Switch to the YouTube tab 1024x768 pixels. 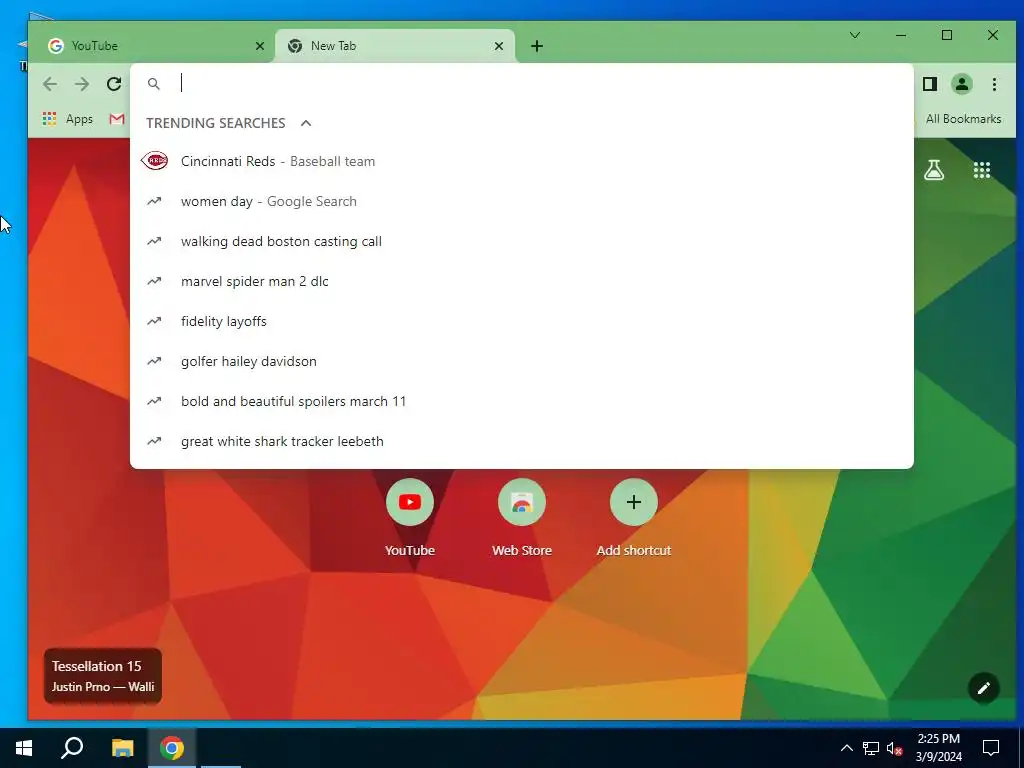coord(150,46)
